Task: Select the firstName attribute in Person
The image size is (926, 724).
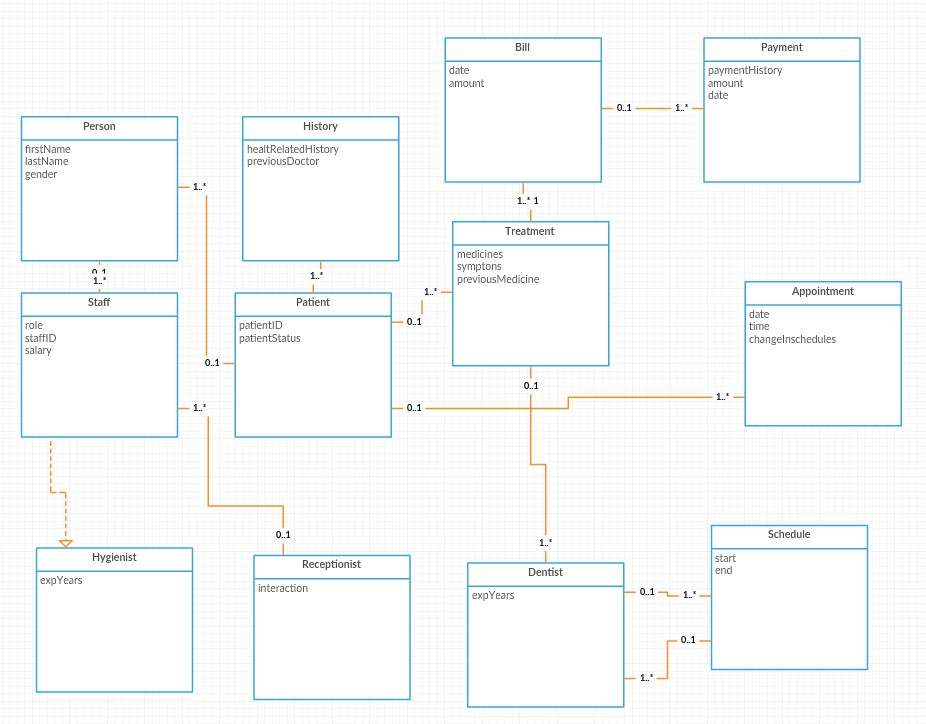Action: [x=46, y=149]
